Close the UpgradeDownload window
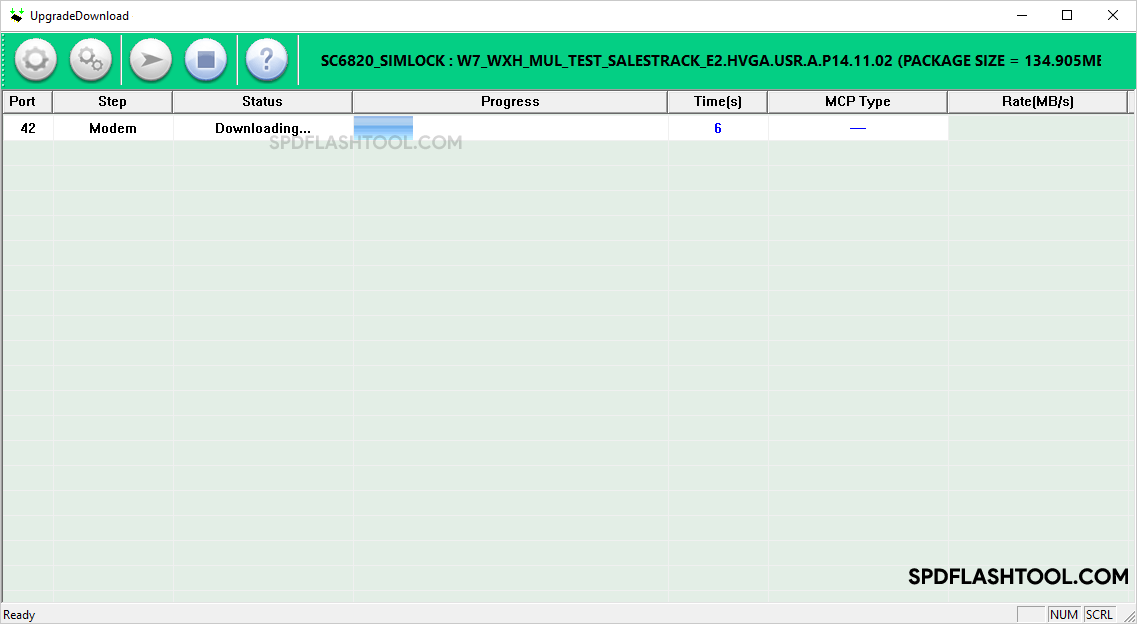The height and width of the screenshot is (624, 1137). 1113,15
